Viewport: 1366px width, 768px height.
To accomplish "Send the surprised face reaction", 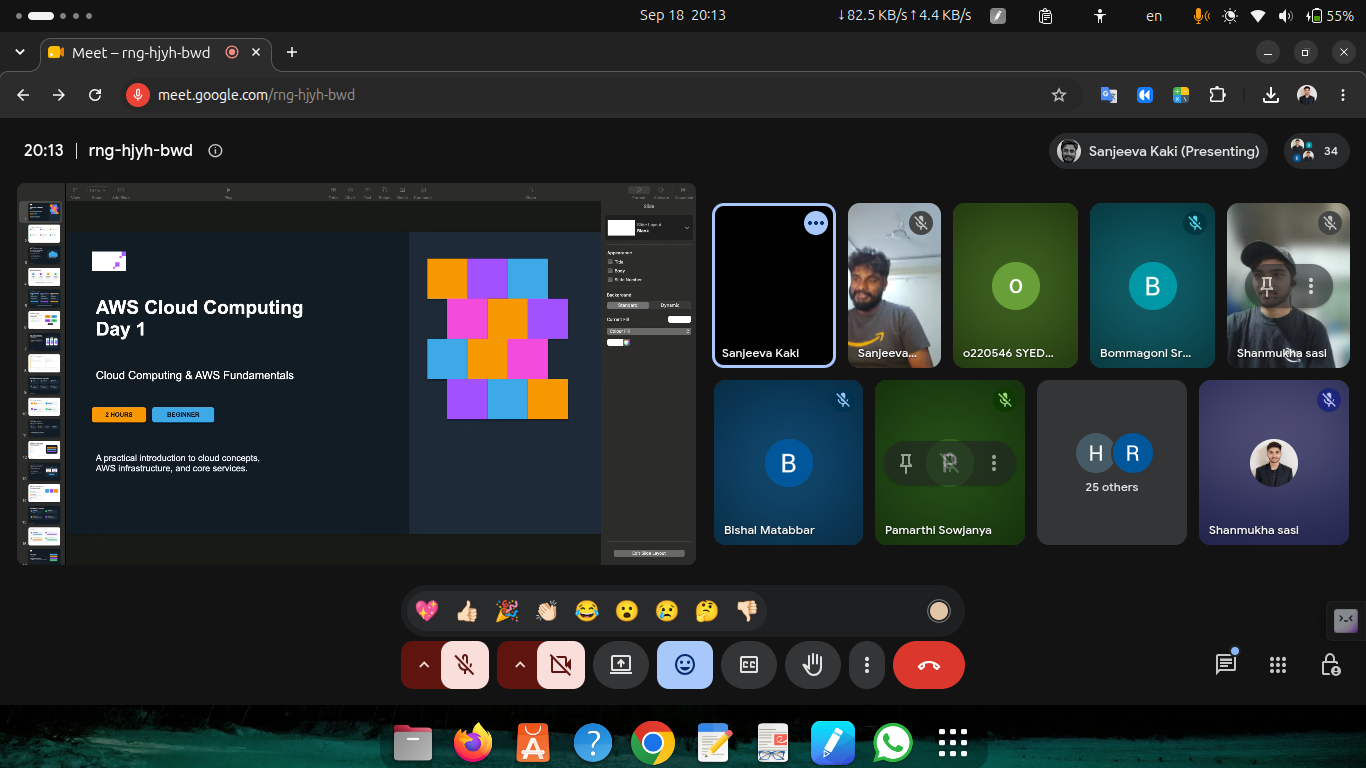I will 627,611.
